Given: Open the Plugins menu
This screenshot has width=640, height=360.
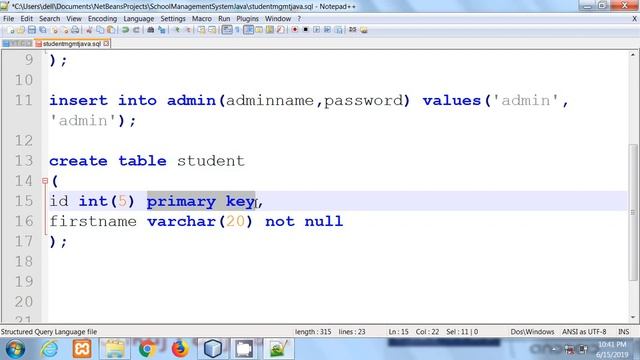Looking at the screenshot, I should tap(247, 19).
